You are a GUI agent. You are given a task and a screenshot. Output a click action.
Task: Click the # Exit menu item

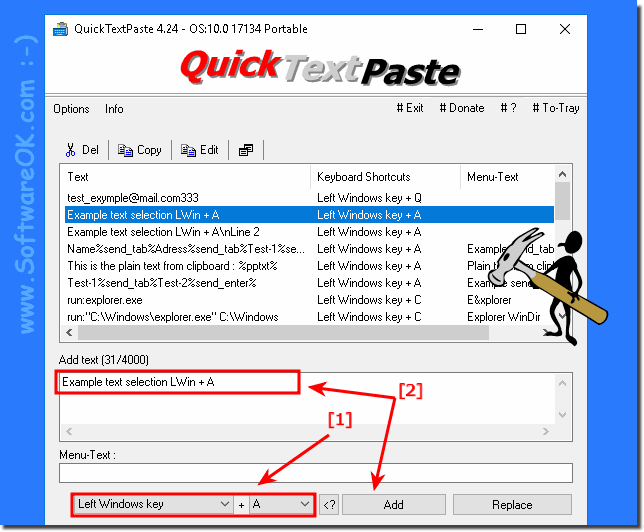tap(410, 108)
